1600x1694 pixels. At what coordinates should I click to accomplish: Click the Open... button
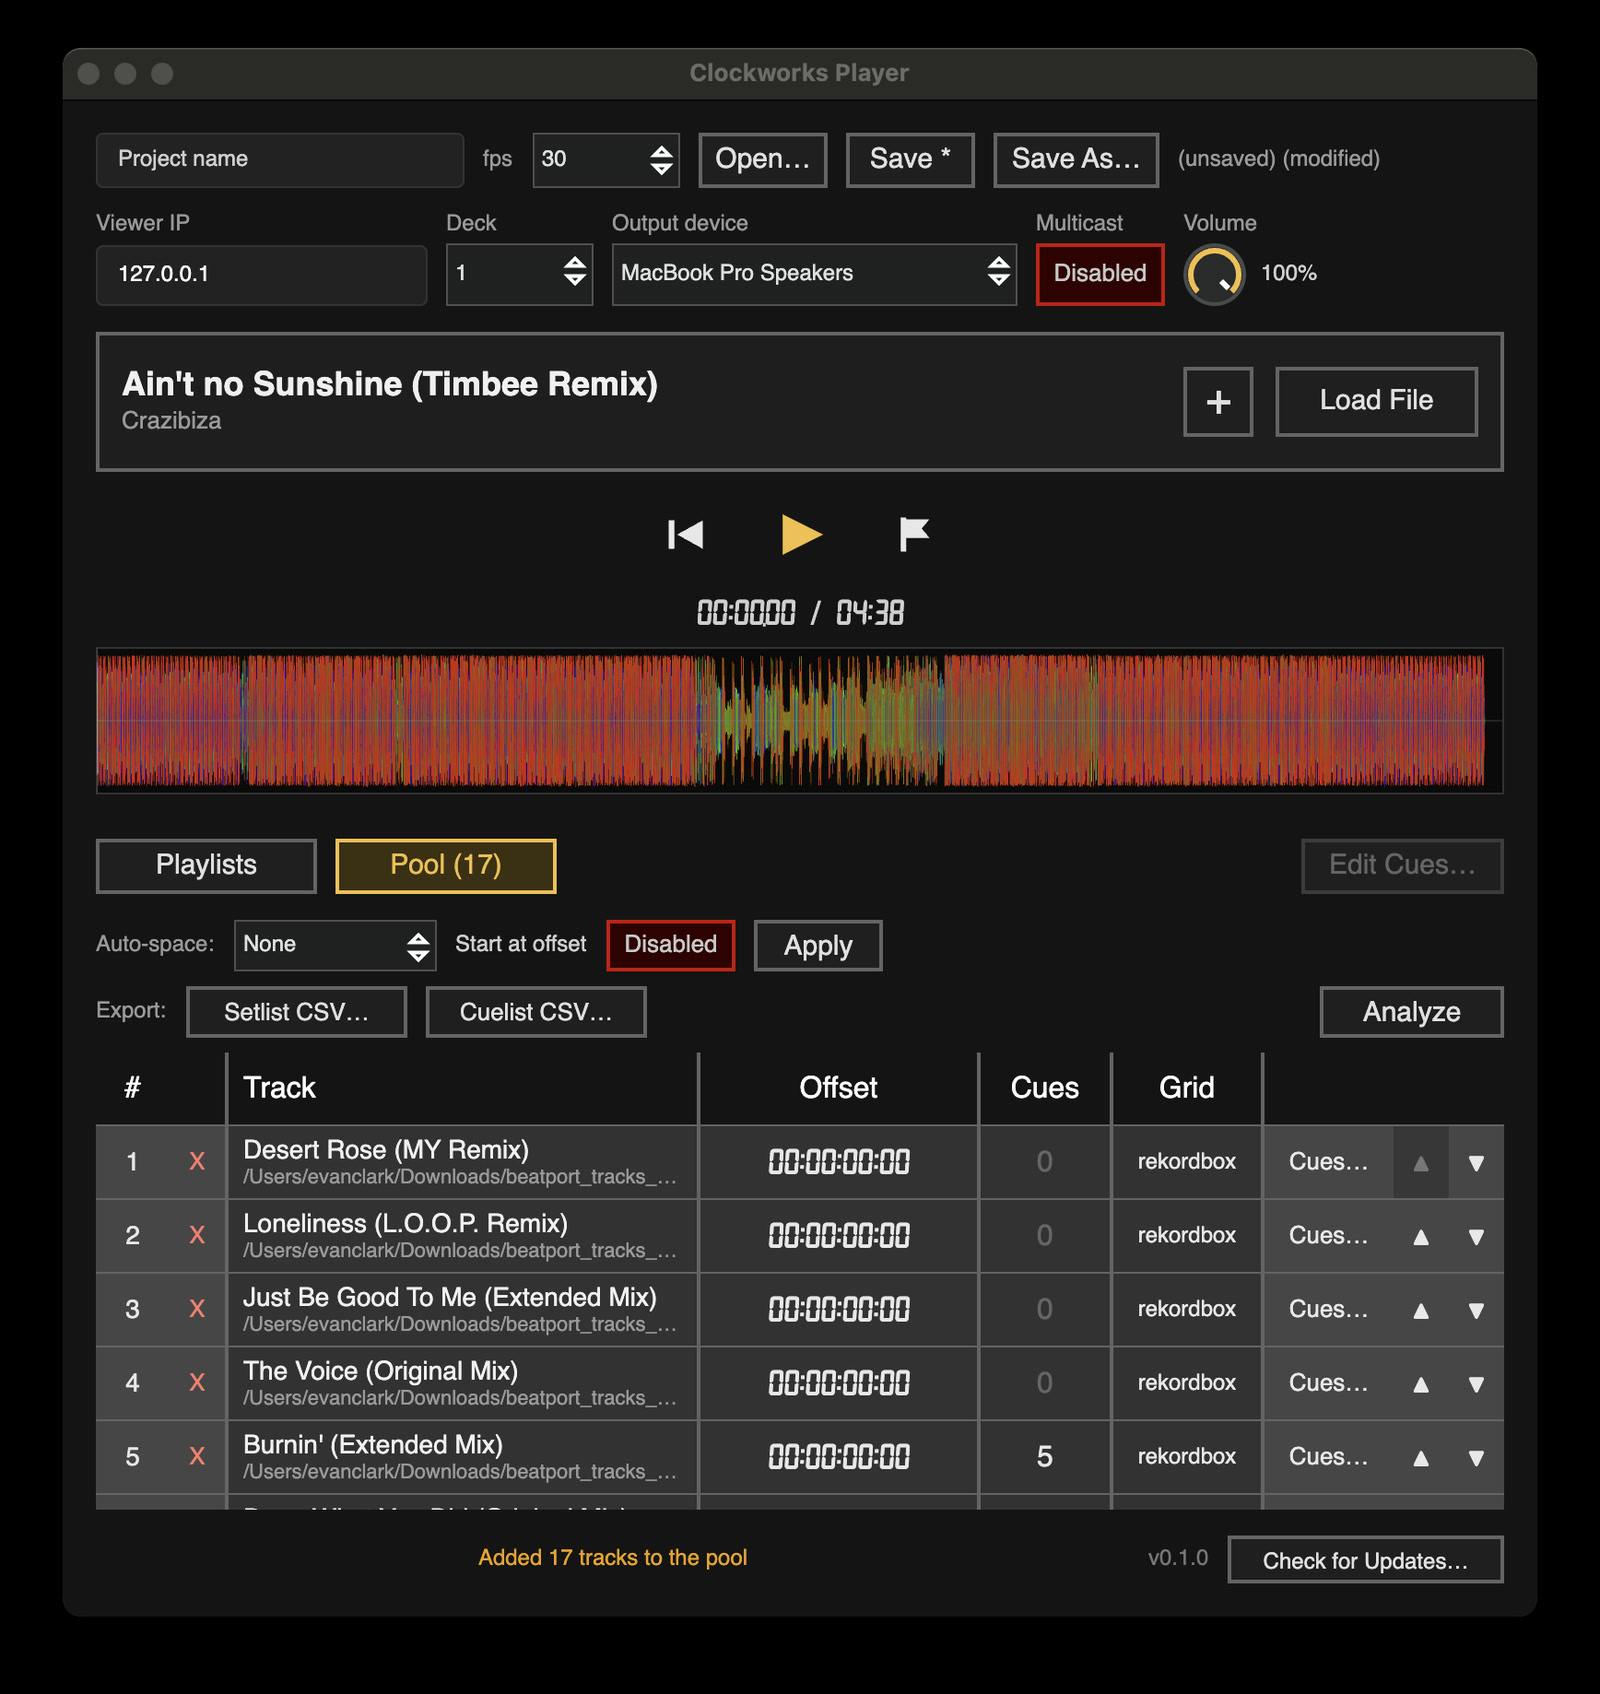tap(763, 160)
